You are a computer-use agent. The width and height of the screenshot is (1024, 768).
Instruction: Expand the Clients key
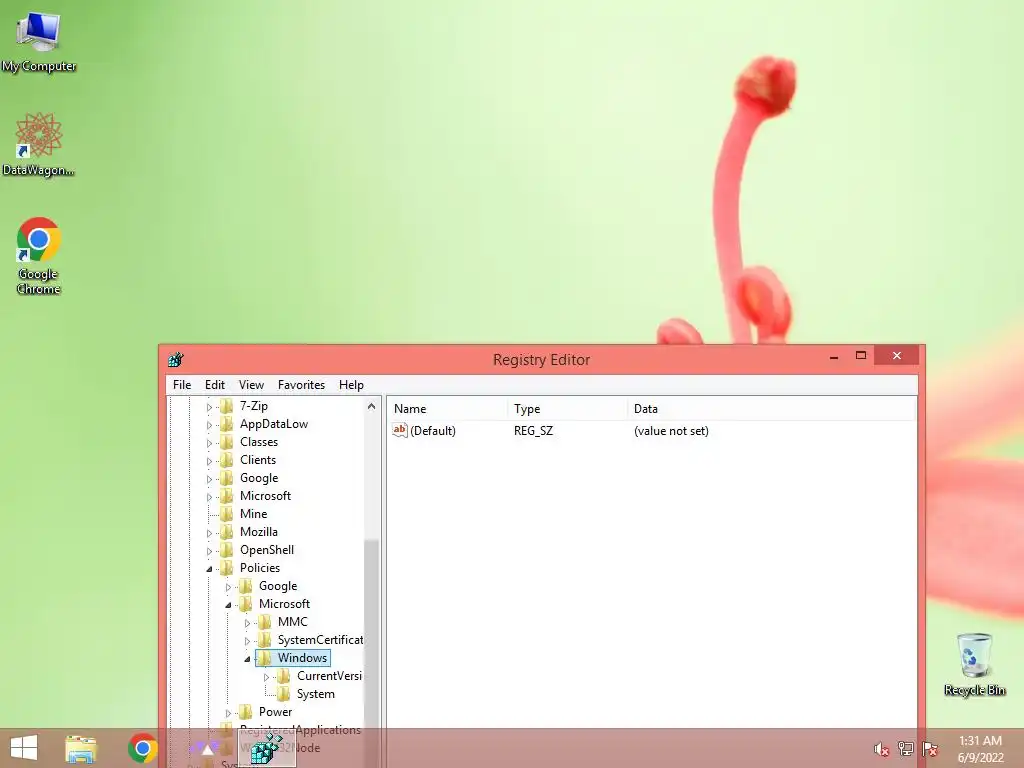[209, 461]
